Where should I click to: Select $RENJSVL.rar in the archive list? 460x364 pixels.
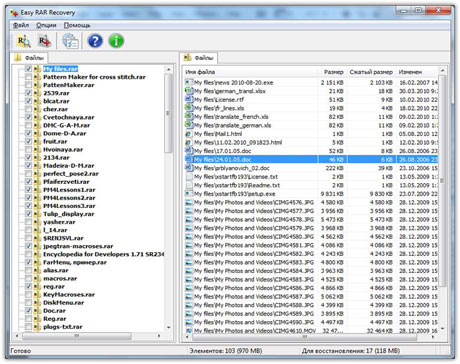63,238
